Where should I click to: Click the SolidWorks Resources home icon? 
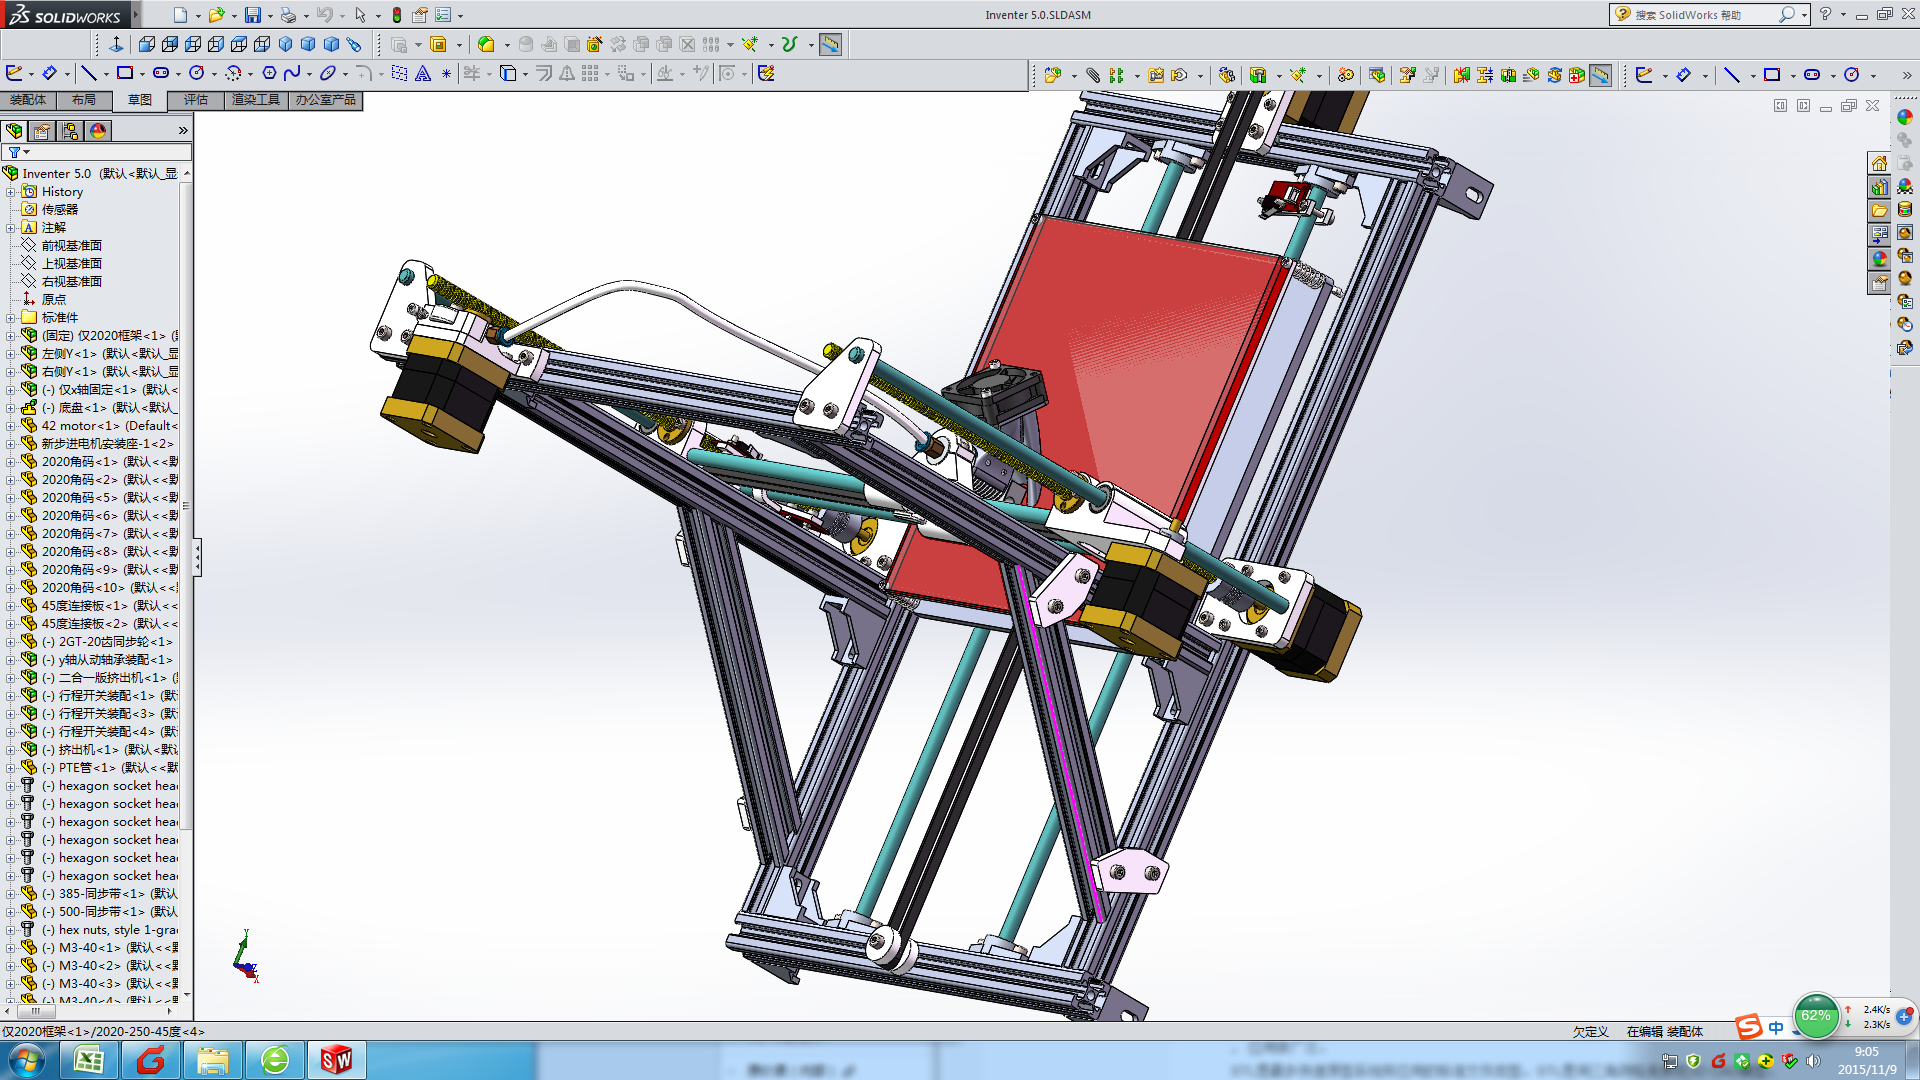1879,163
